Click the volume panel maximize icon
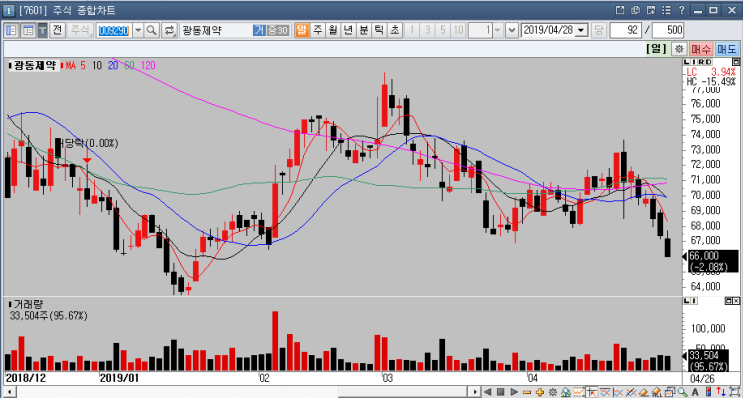This screenshot has height=398, width=743. click(x=728, y=301)
